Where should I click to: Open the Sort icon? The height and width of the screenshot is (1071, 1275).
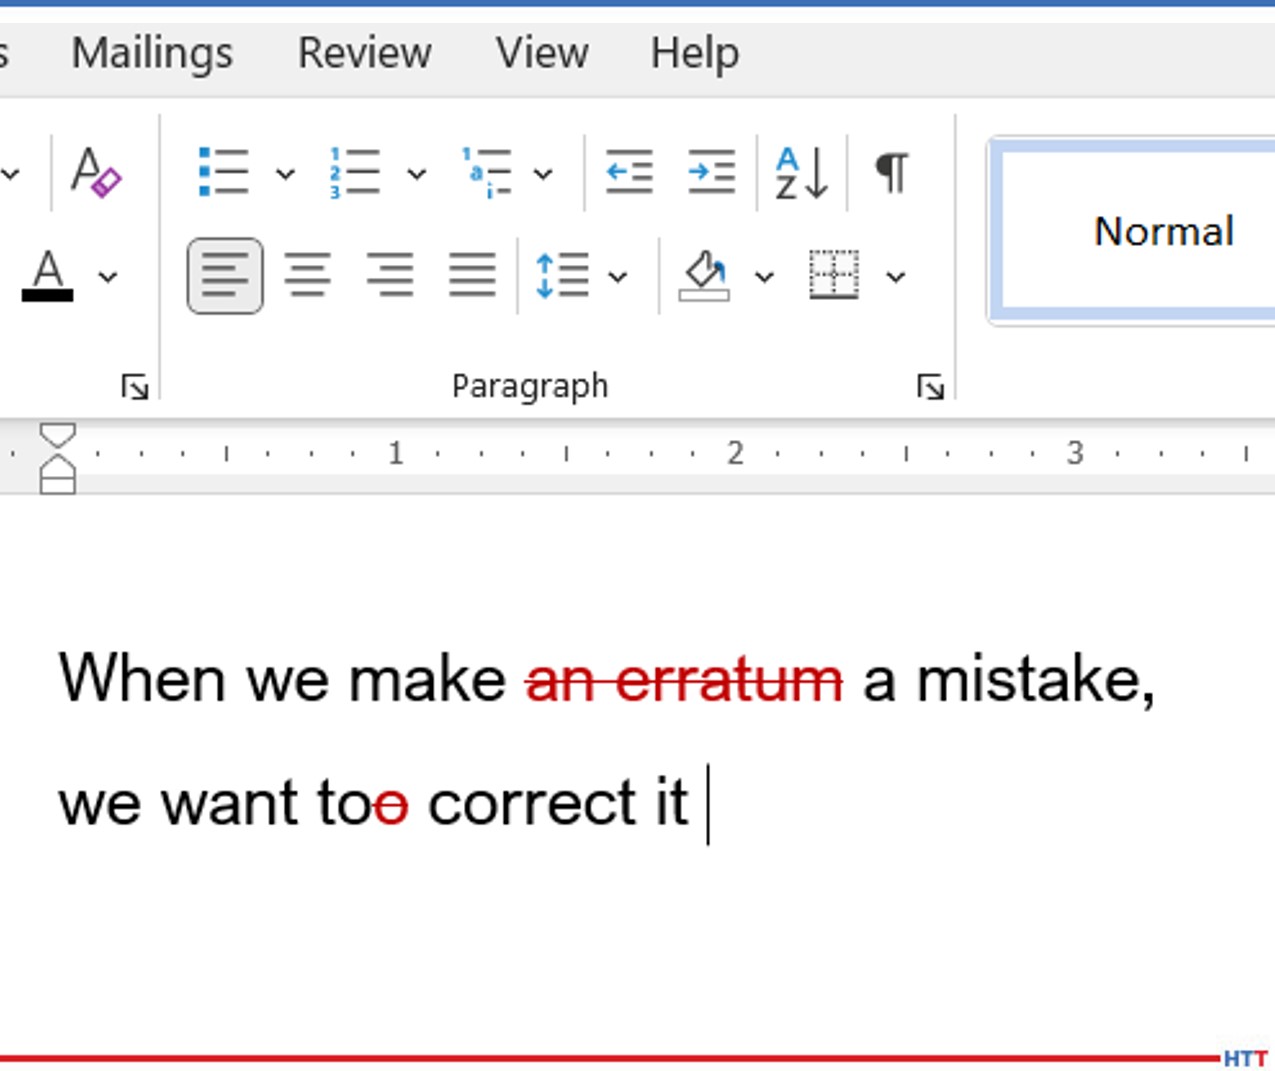(800, 173)
